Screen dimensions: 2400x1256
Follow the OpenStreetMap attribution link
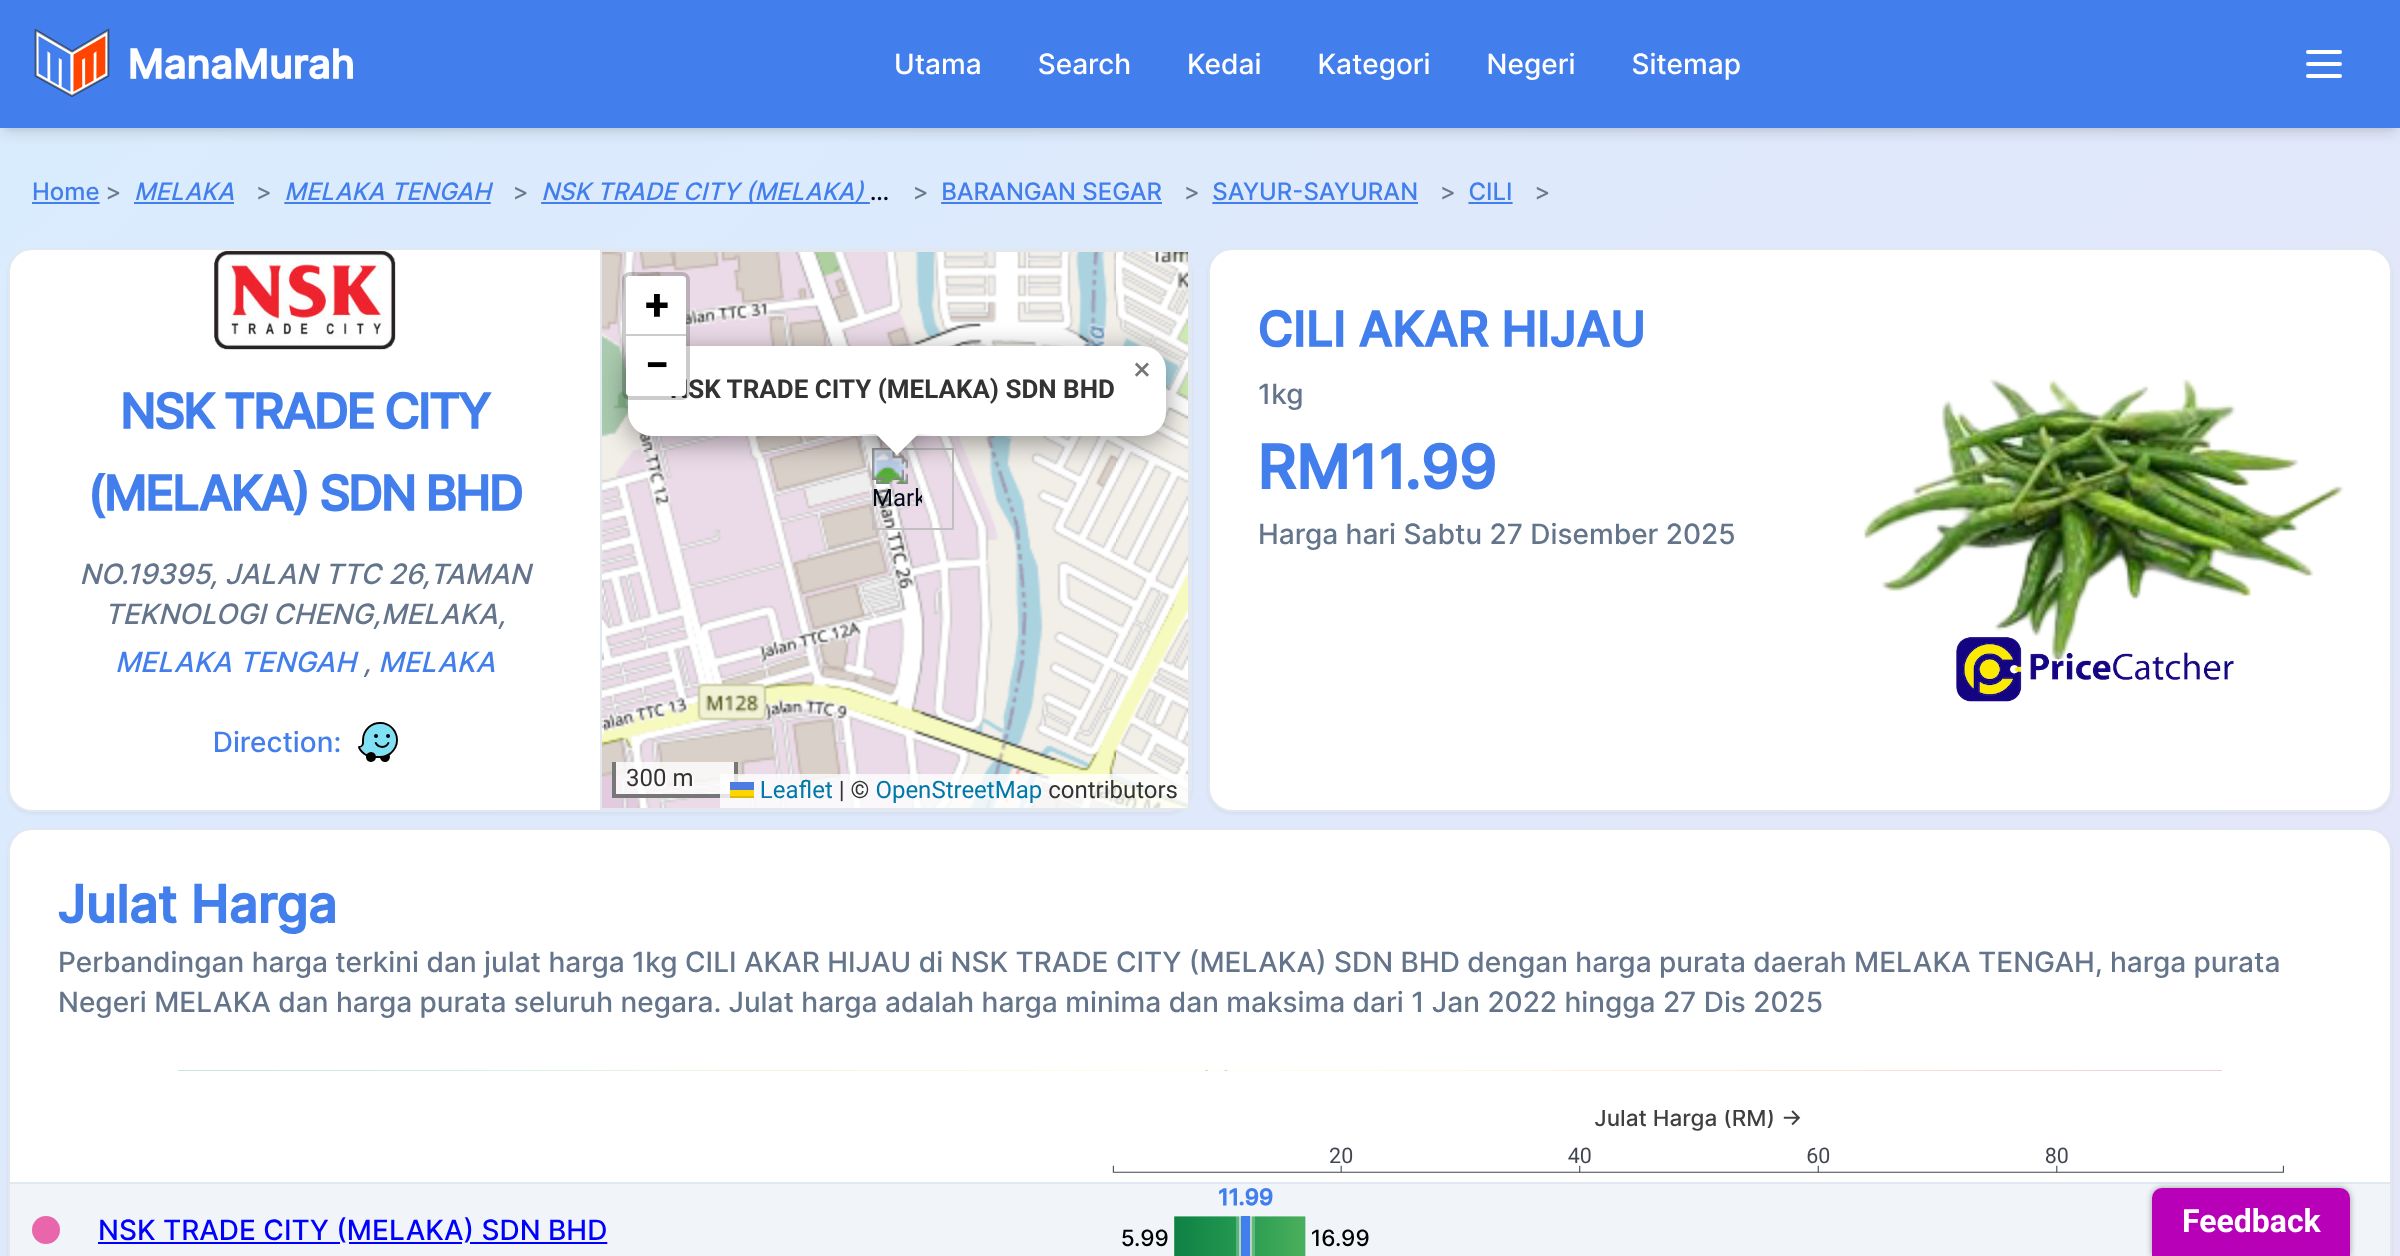[x=957, y=790]
